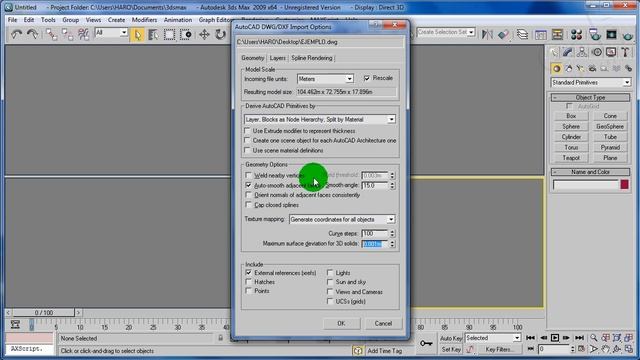
Task: Enable Weld nearby vertices checkbox
Action: 248,176
